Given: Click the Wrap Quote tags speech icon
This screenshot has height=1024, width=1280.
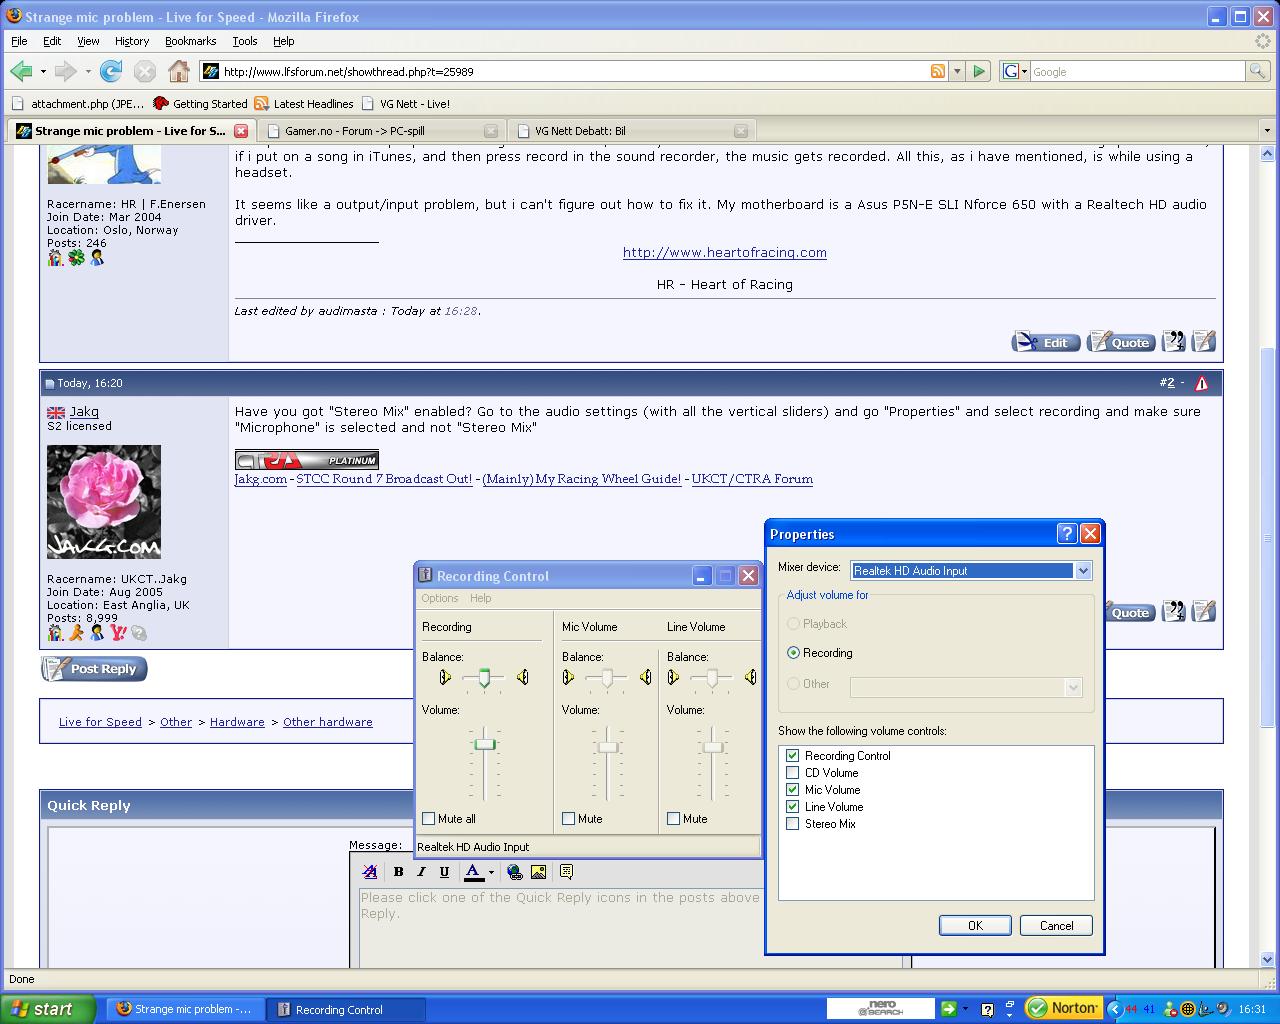Looking at the screenshot, I should [x=566, y=872].
